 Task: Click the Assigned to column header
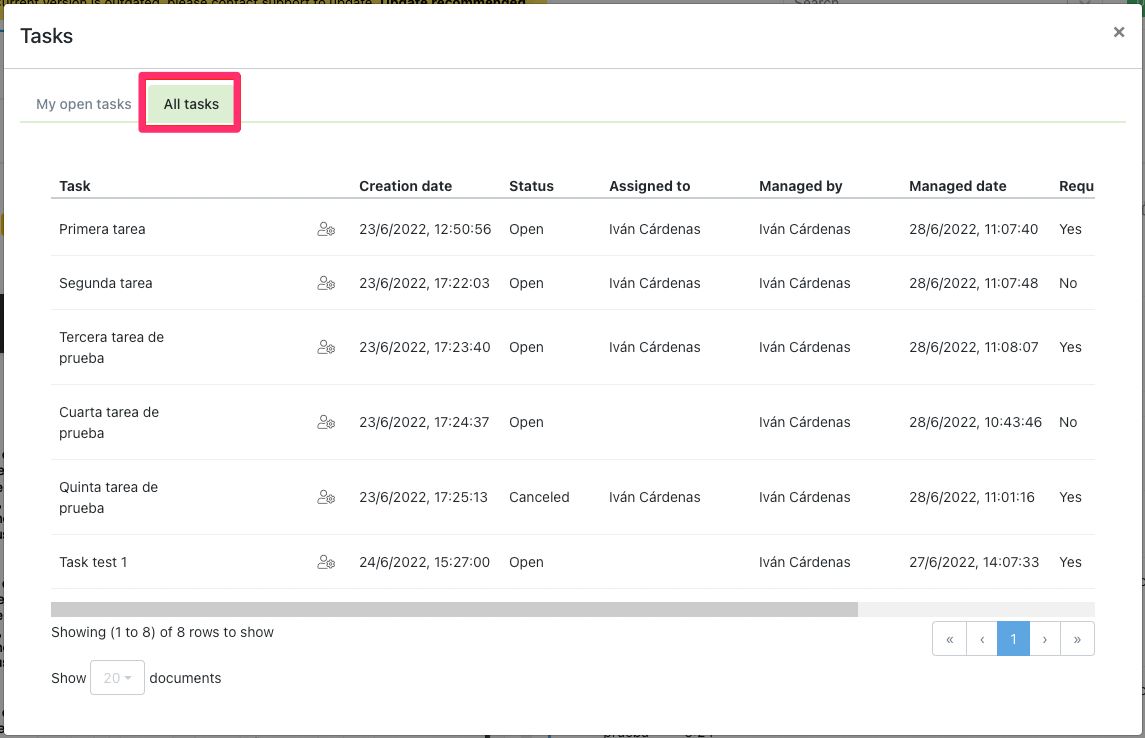click(649, 186)
